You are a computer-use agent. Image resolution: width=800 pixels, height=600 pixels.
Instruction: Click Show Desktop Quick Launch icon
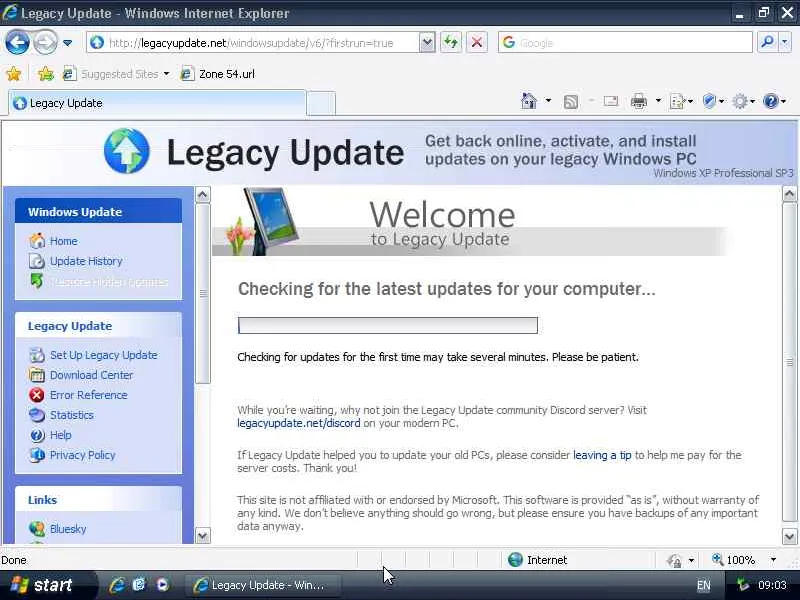pyautogui.click(x=139, y=585)
